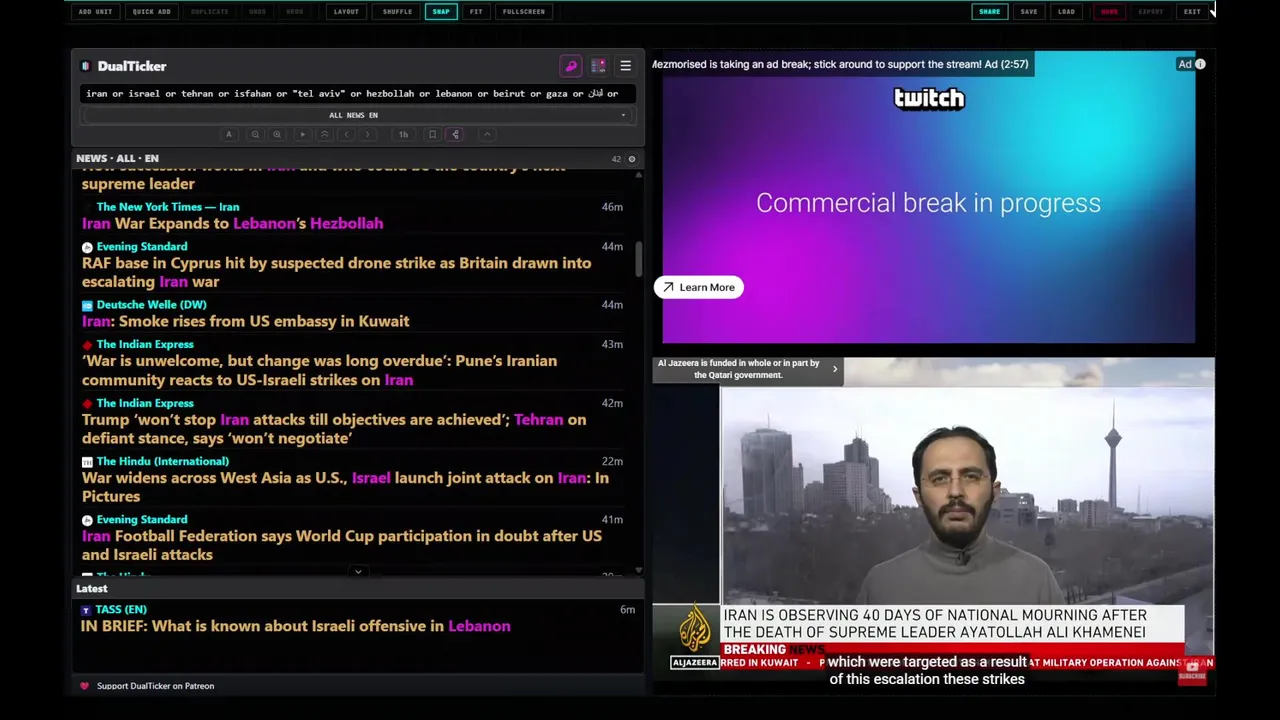Click the keyword search input field
Viewport: 1280px width, 720px height.
357,94
